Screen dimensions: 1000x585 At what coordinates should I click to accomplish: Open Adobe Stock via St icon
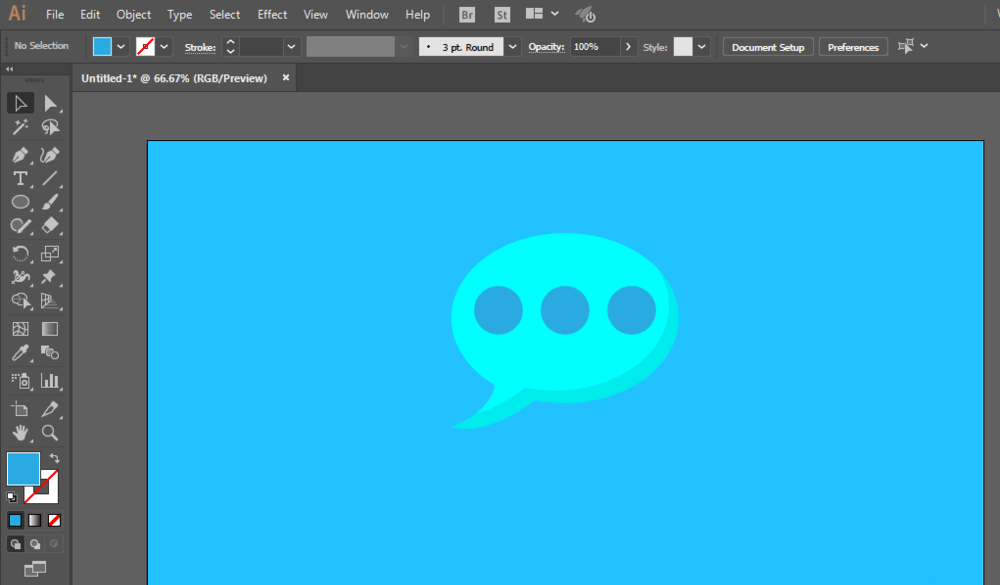coord(502,15)
